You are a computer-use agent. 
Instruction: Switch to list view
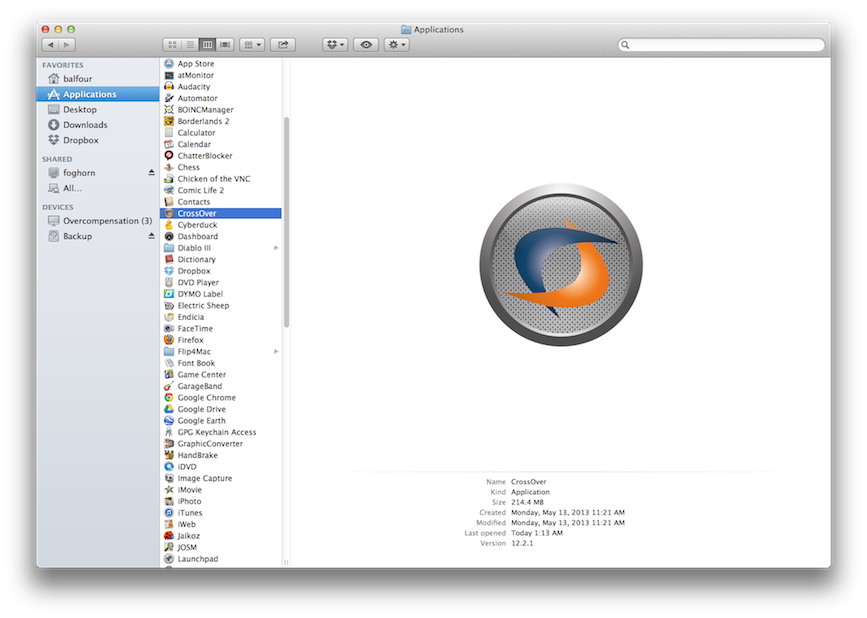(x=190, y=45)
